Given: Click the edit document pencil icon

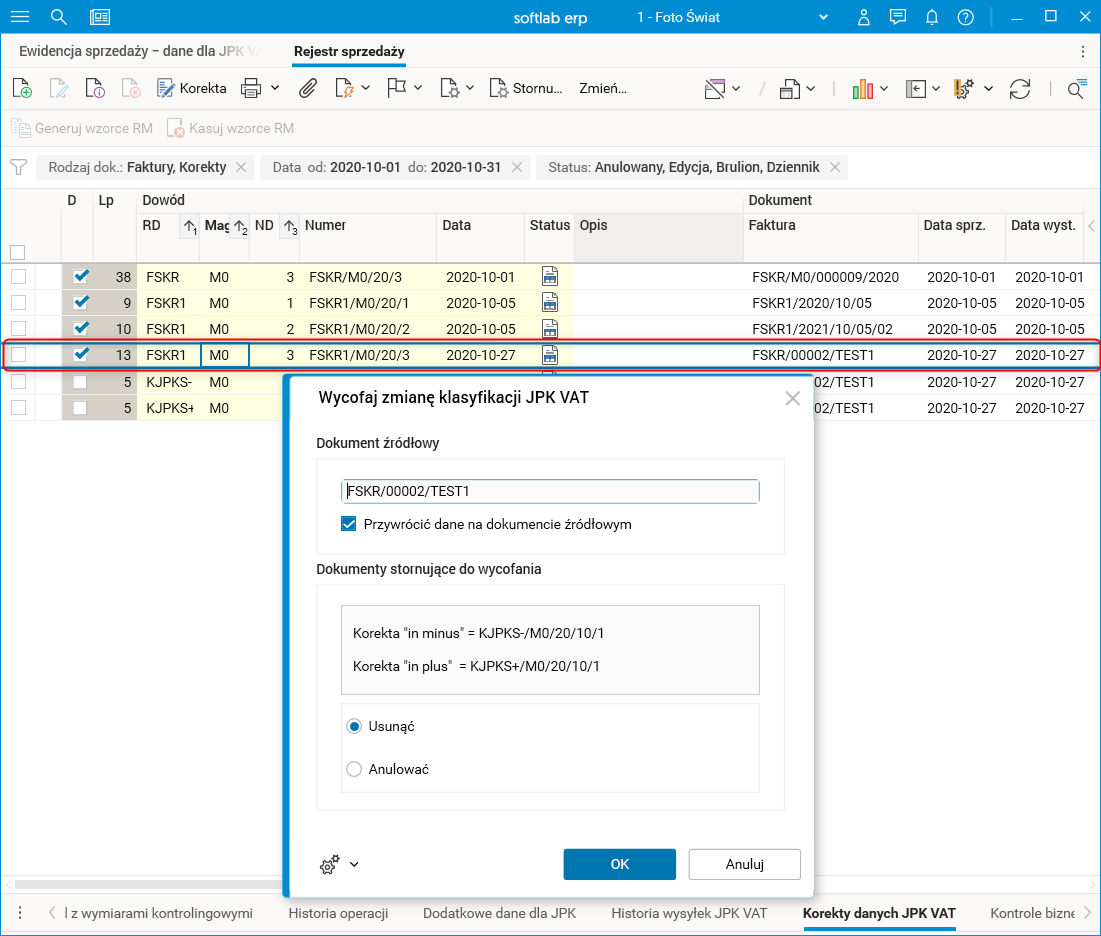Looking at the screenshot, I should [59, 88].
